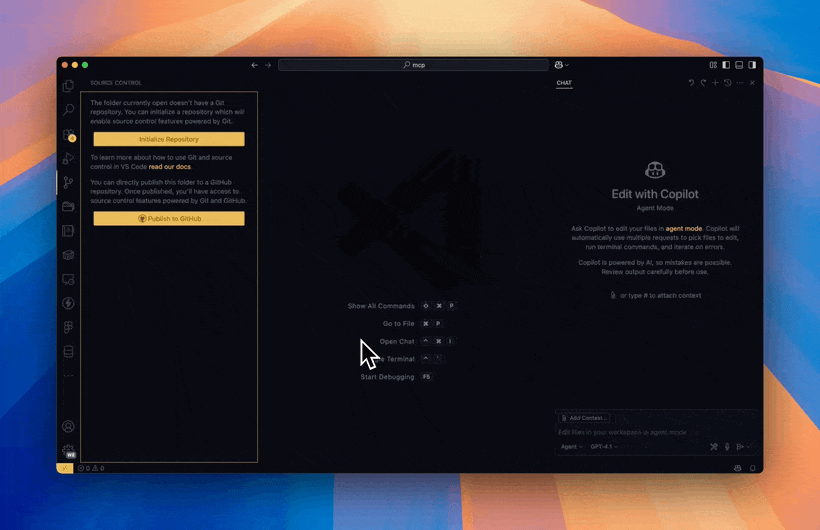Click the Initialize Repository button
820x530 pixels.
(169, 139)
